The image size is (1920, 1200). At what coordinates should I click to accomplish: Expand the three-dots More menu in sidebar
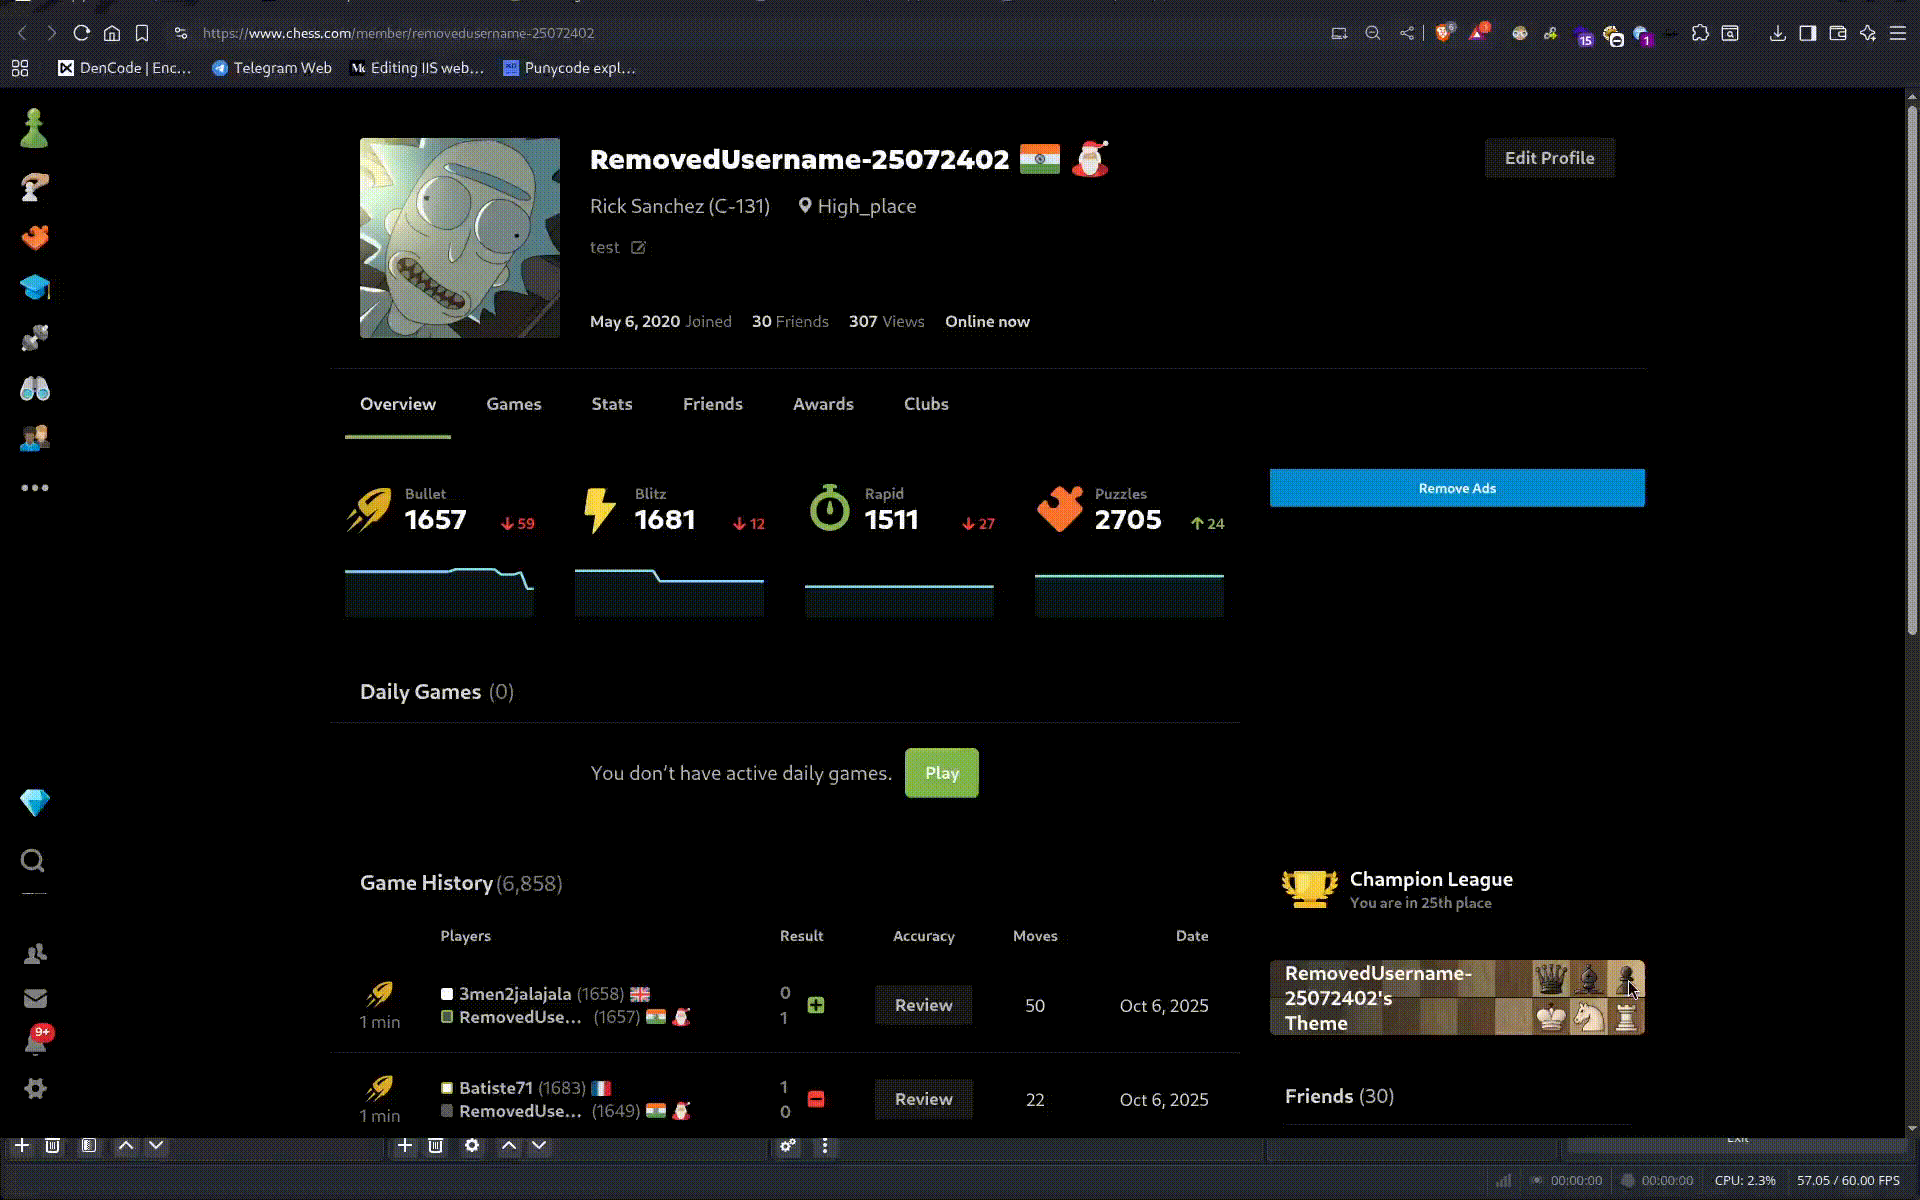tap(35, 488)
